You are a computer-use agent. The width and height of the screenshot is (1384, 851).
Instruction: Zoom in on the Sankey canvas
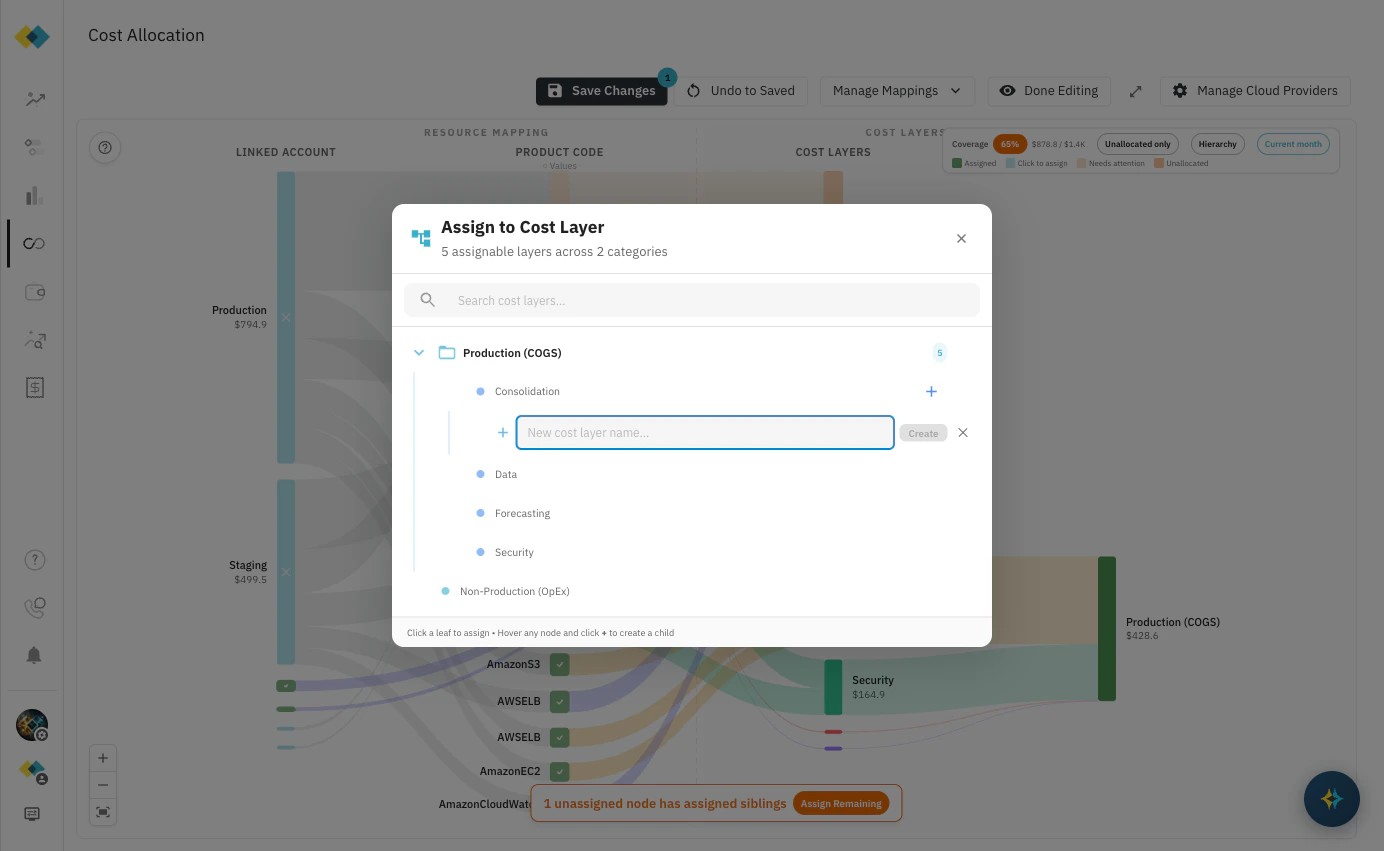[x=103, y=758]
